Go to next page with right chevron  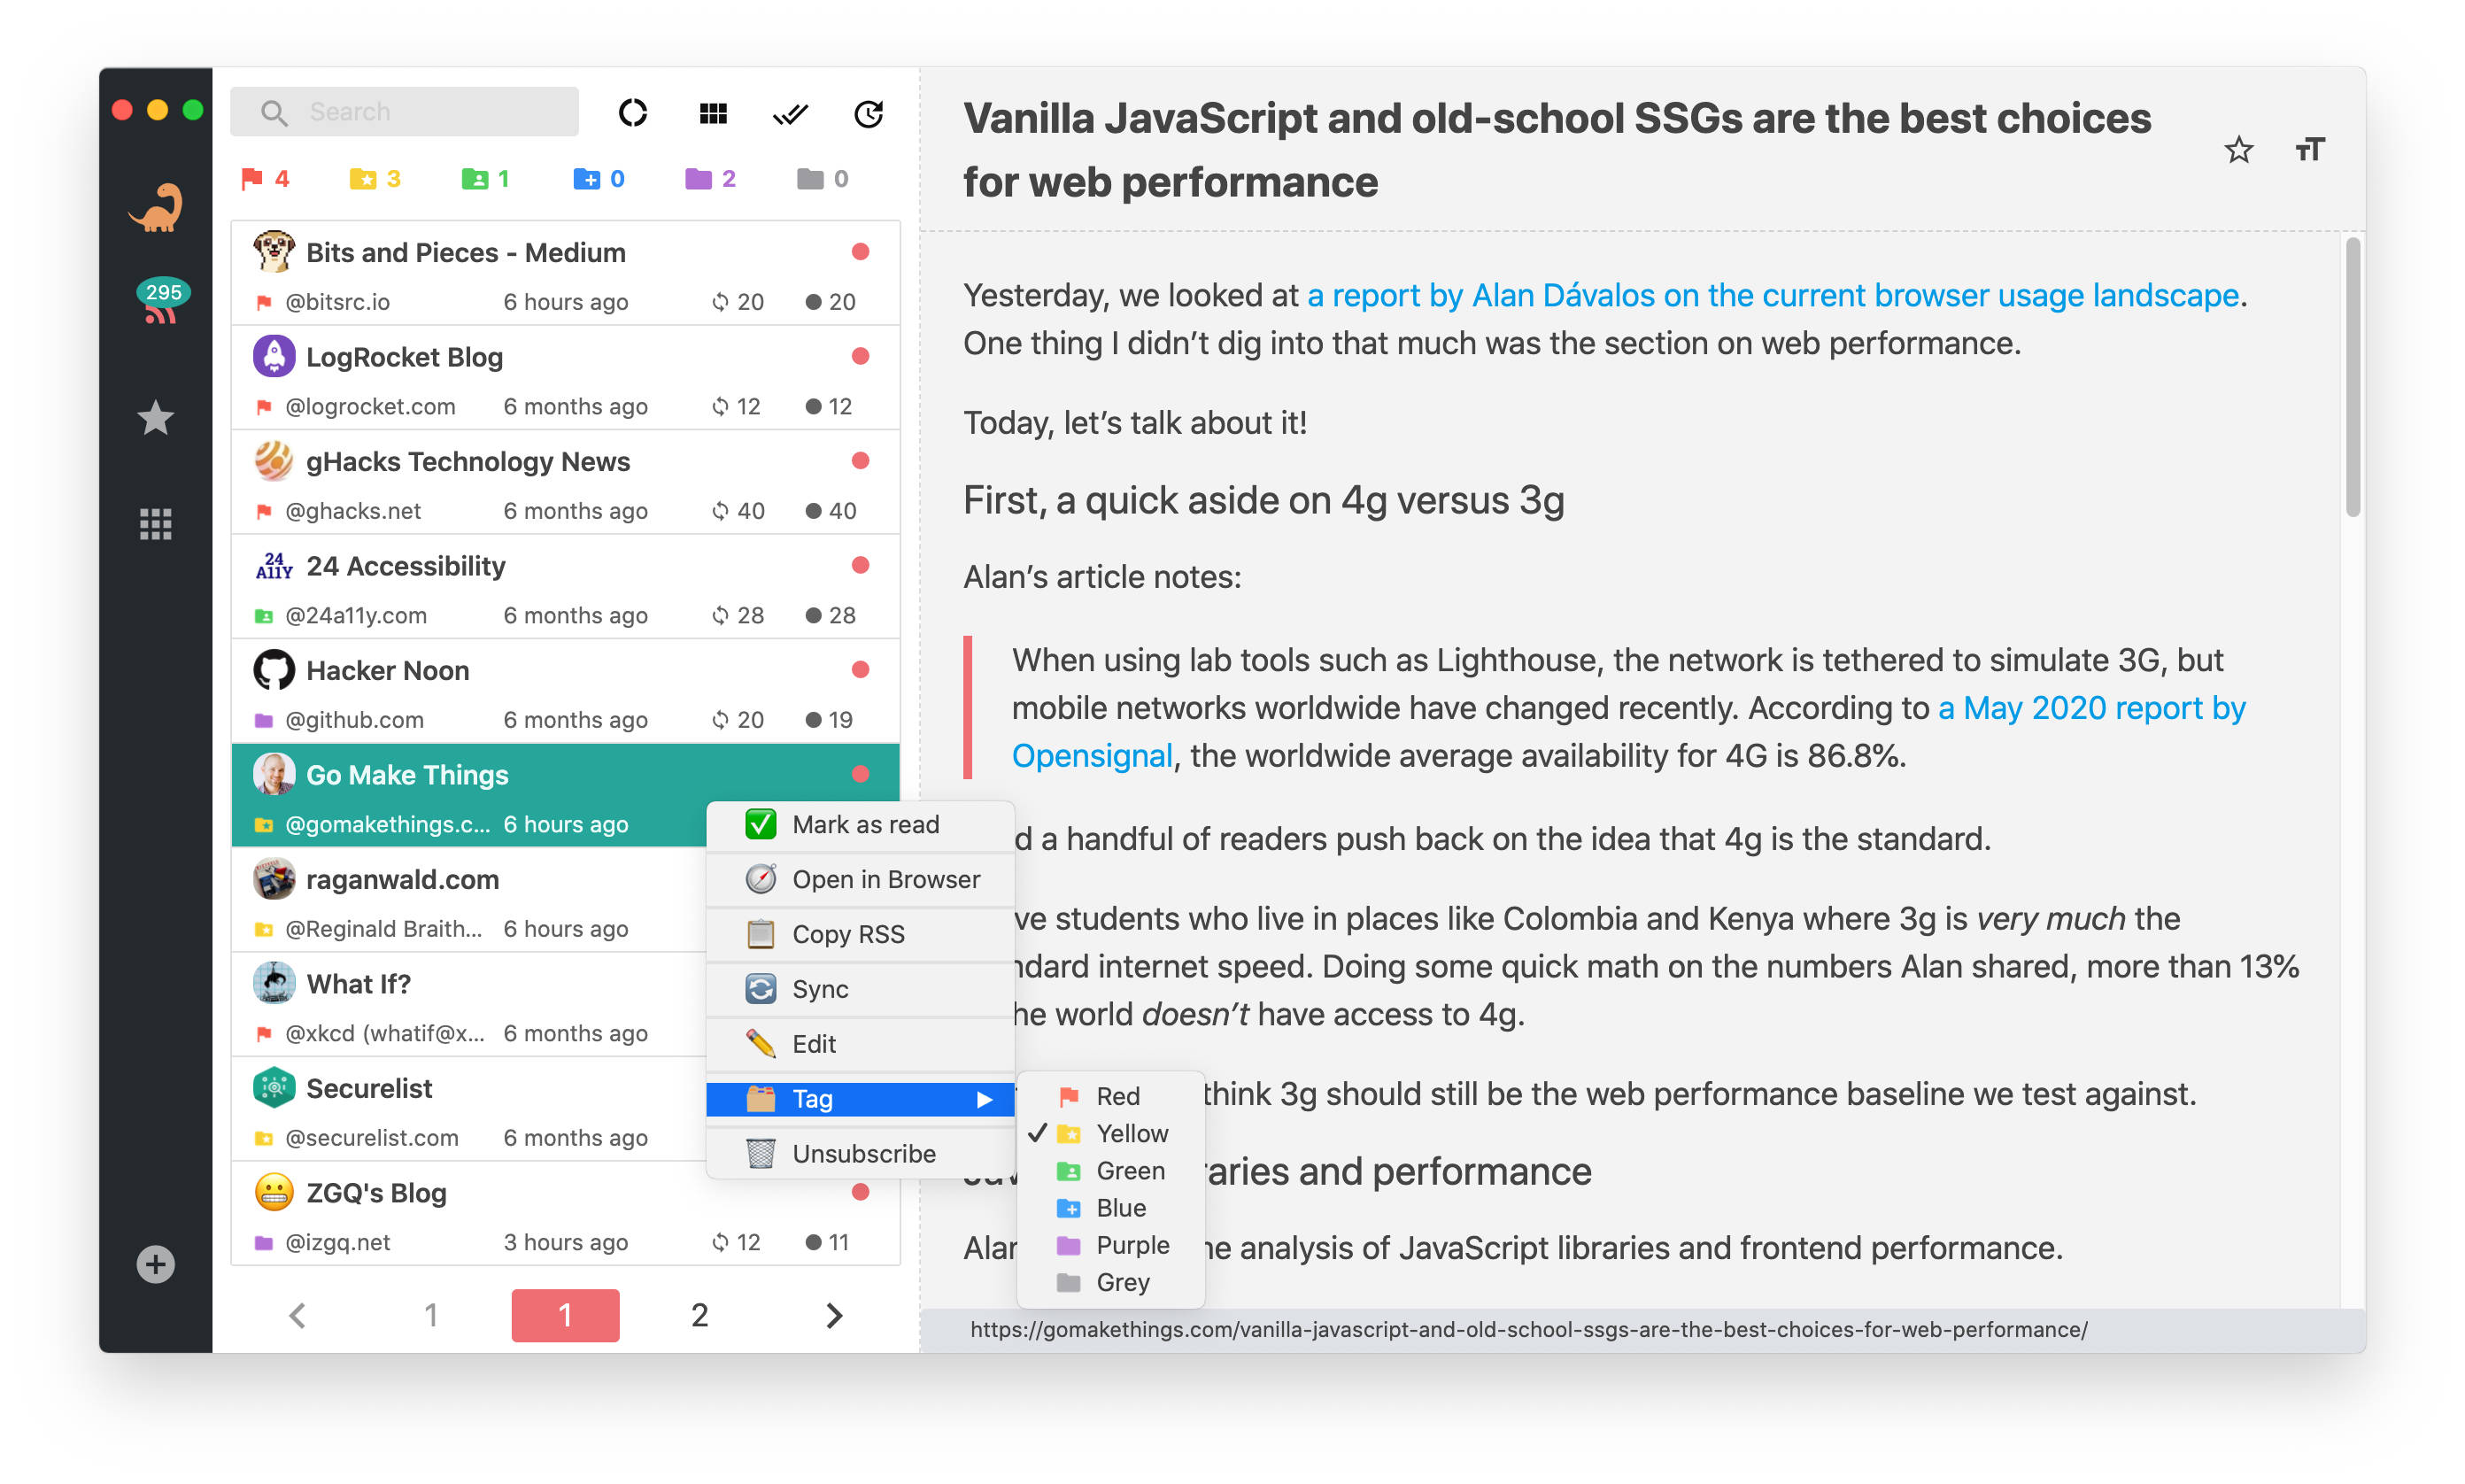pyautogui.click(x=833, y=1315)
